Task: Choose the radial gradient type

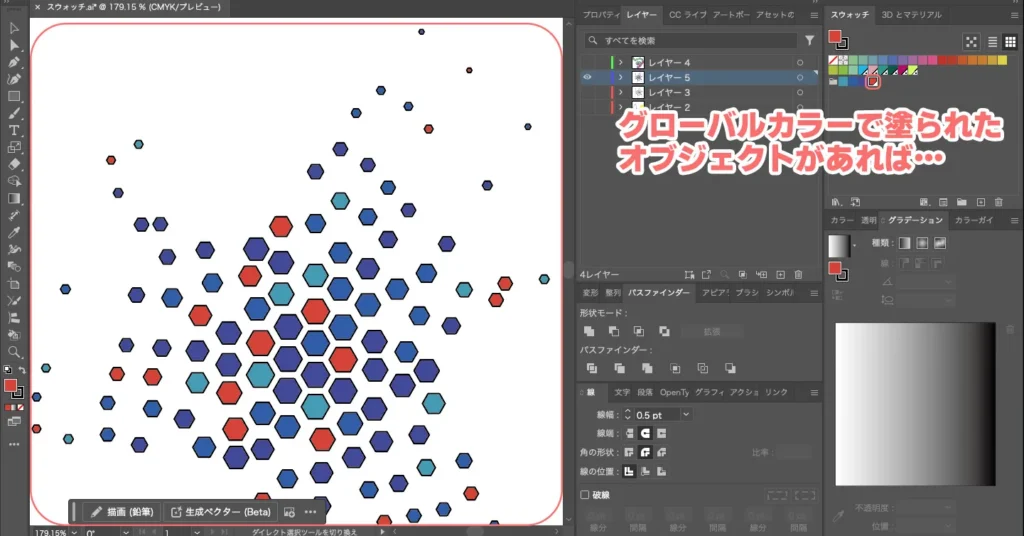Action: pyautogui.click(x=922, y=243)
